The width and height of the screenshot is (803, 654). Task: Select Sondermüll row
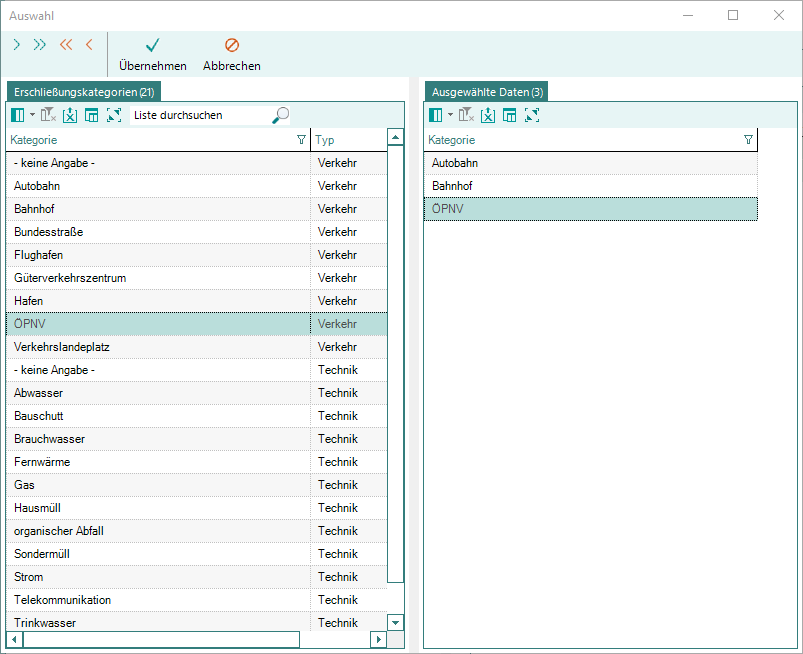pyautogui.click(x=197, y=554)
